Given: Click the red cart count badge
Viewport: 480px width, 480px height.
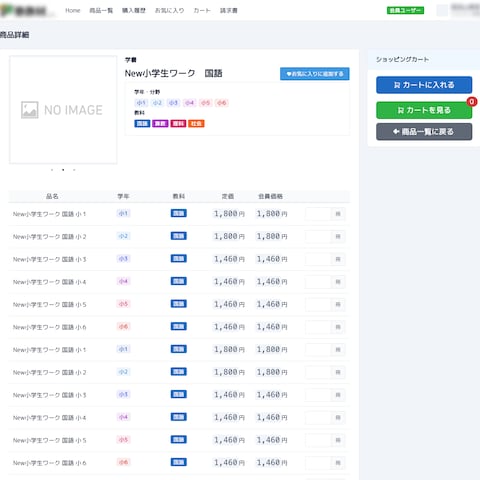Looking at the screenshot, I should [471, 101].
